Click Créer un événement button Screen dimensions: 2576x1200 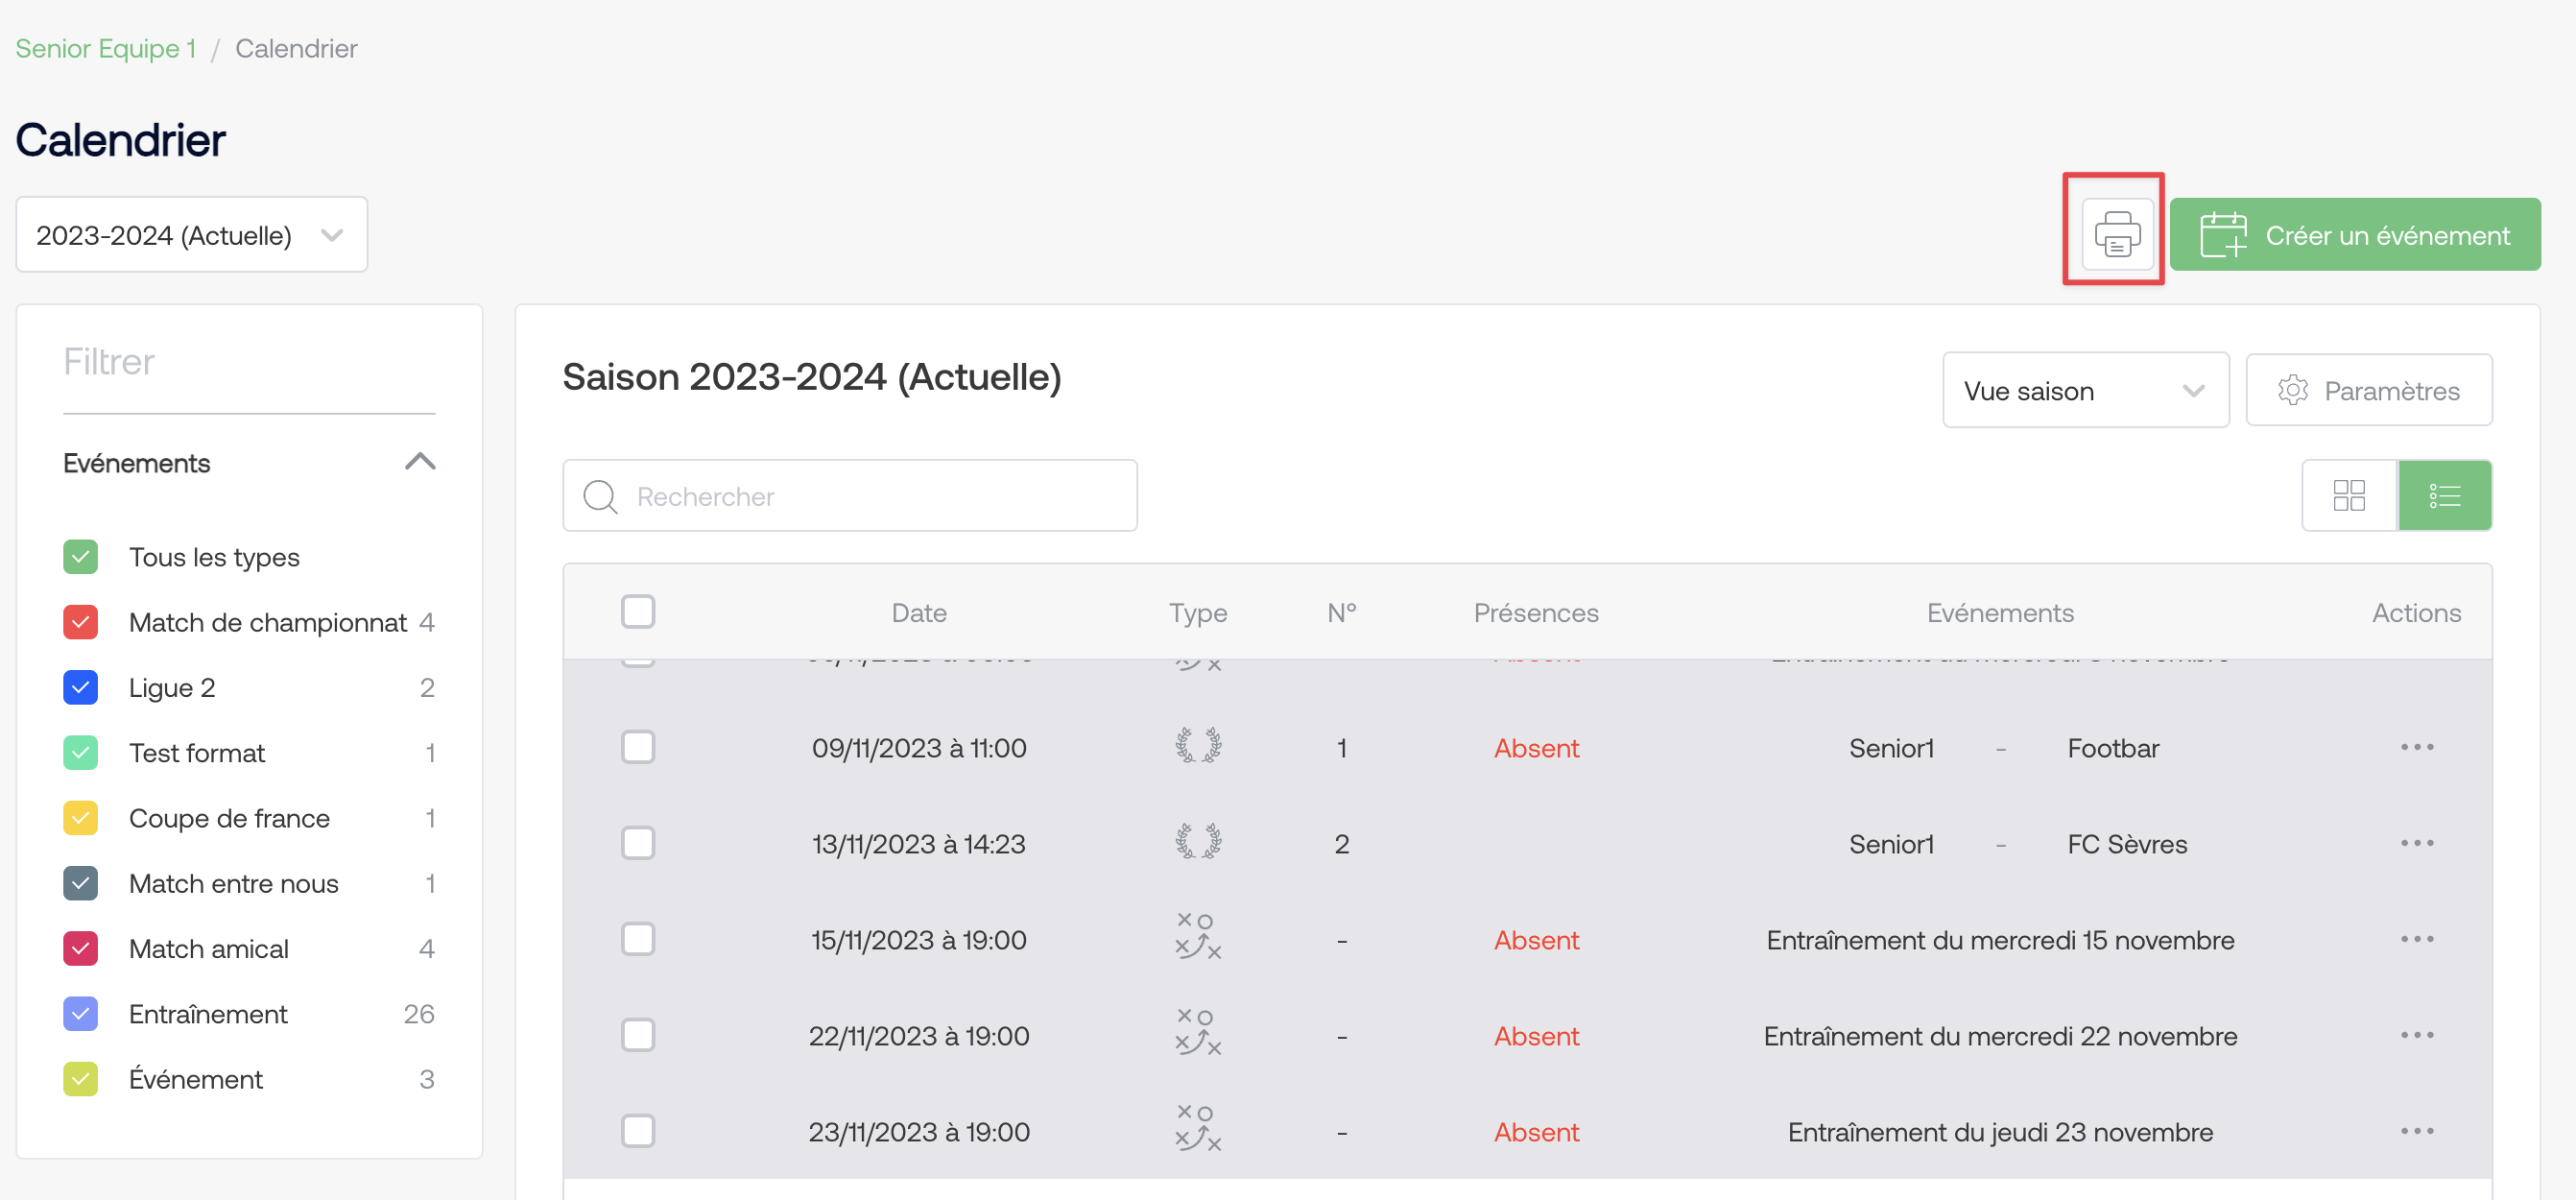[x=2354, y=234]
